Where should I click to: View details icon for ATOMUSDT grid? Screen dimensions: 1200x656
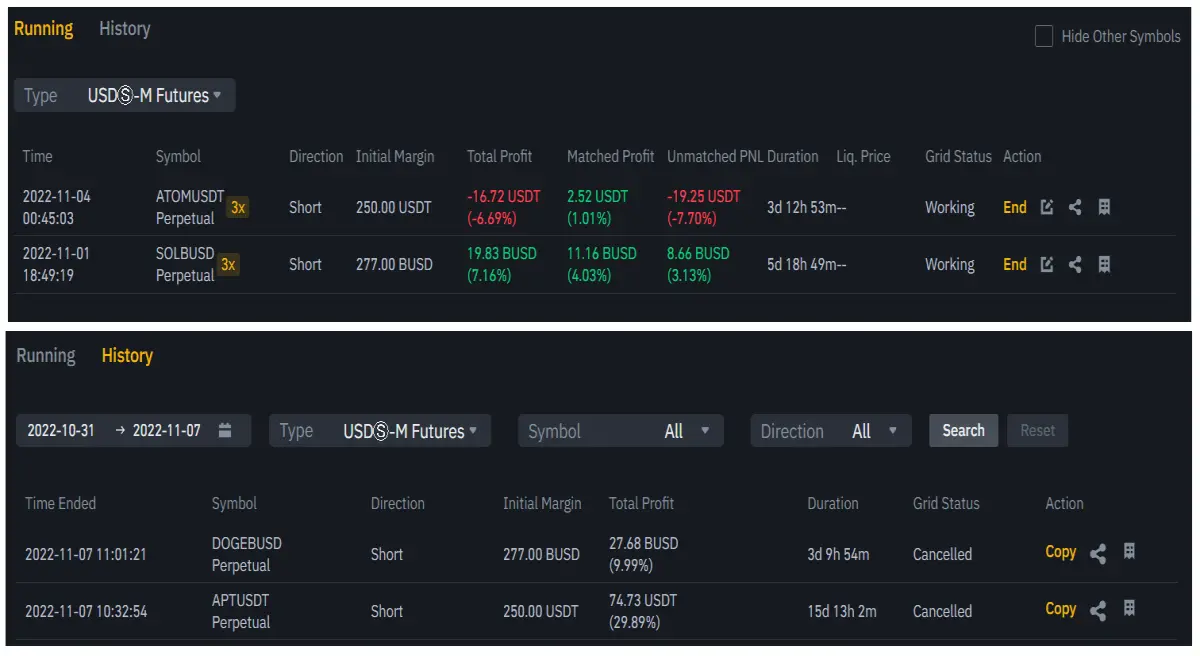1104,207
